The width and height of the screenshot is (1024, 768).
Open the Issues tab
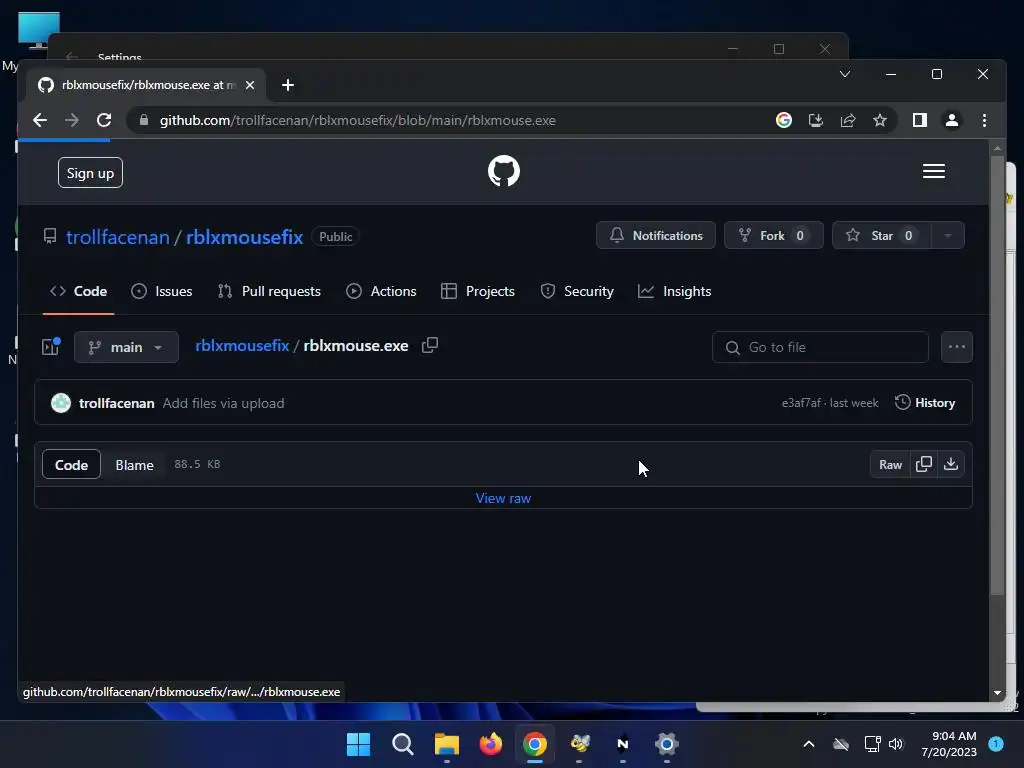[x=161, y=291]
